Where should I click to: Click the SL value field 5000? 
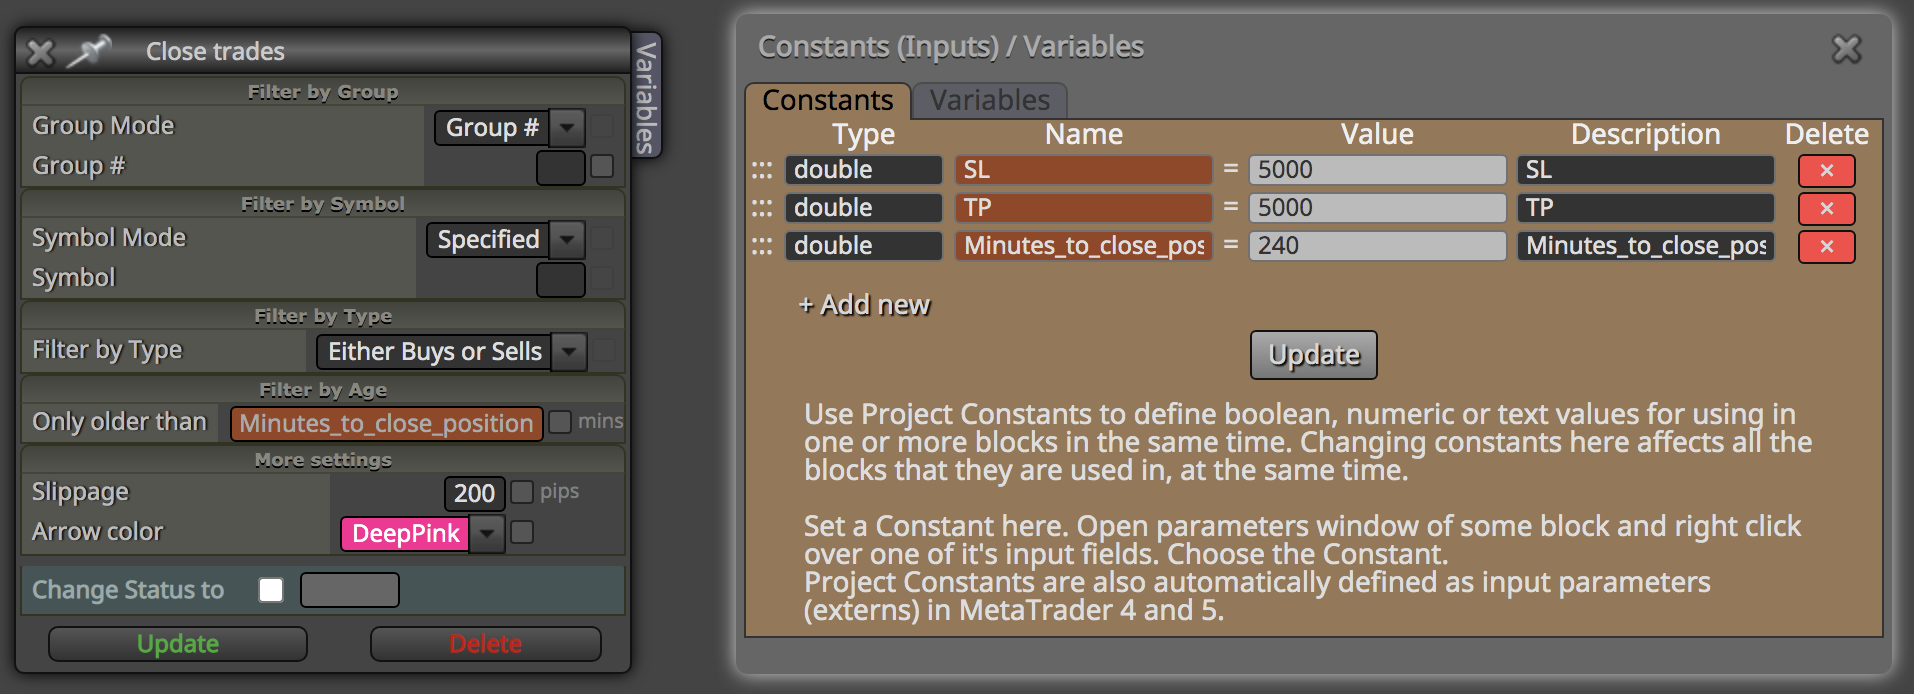pos(1378,170)
